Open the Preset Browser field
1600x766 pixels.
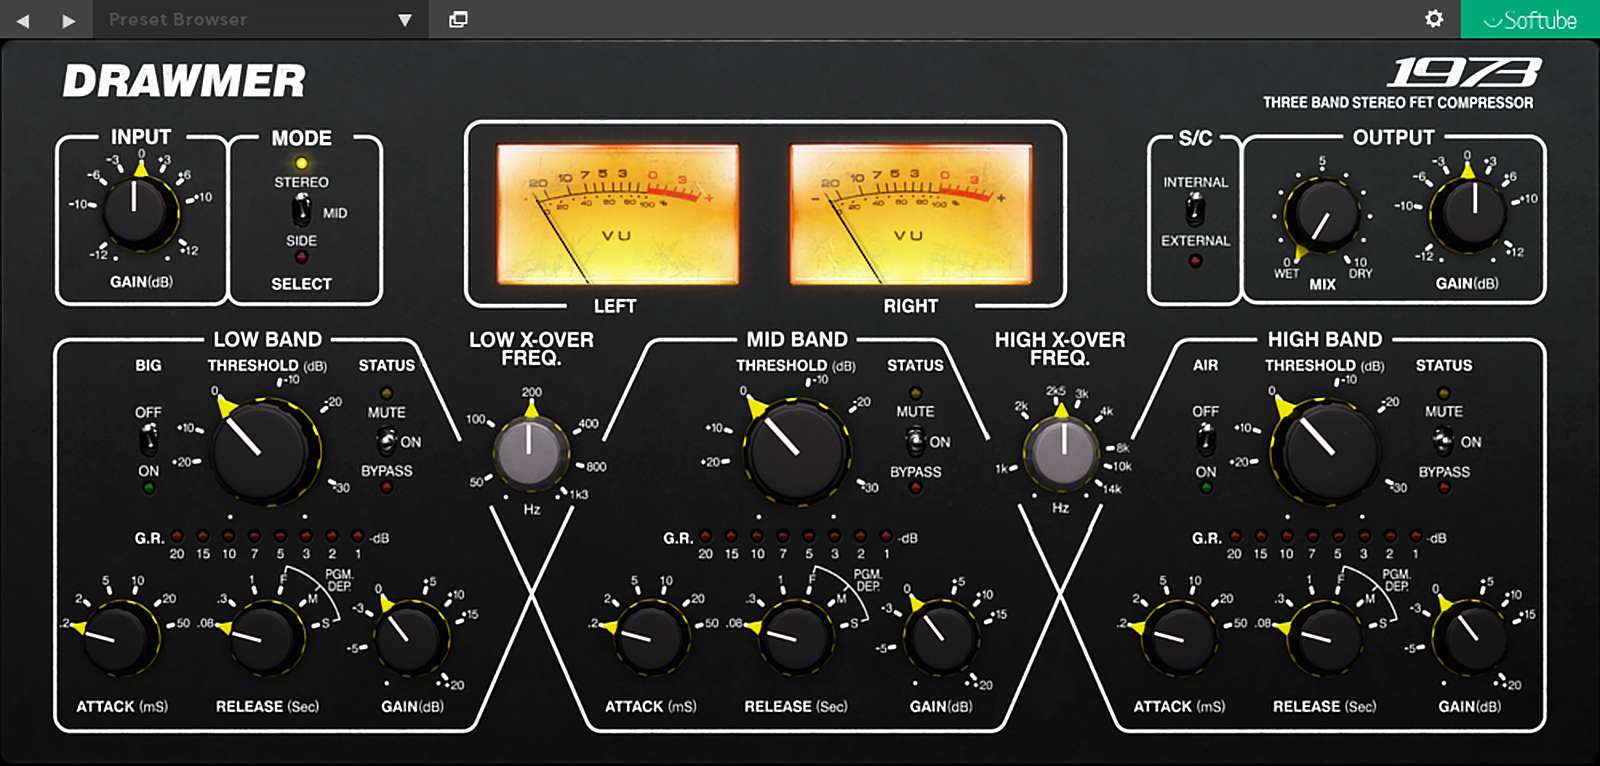point(240,20)
